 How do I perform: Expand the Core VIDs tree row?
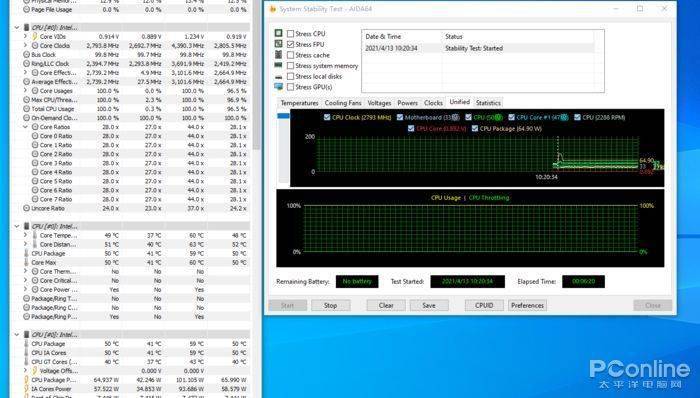pyautogui.click(x=25, y=36)
